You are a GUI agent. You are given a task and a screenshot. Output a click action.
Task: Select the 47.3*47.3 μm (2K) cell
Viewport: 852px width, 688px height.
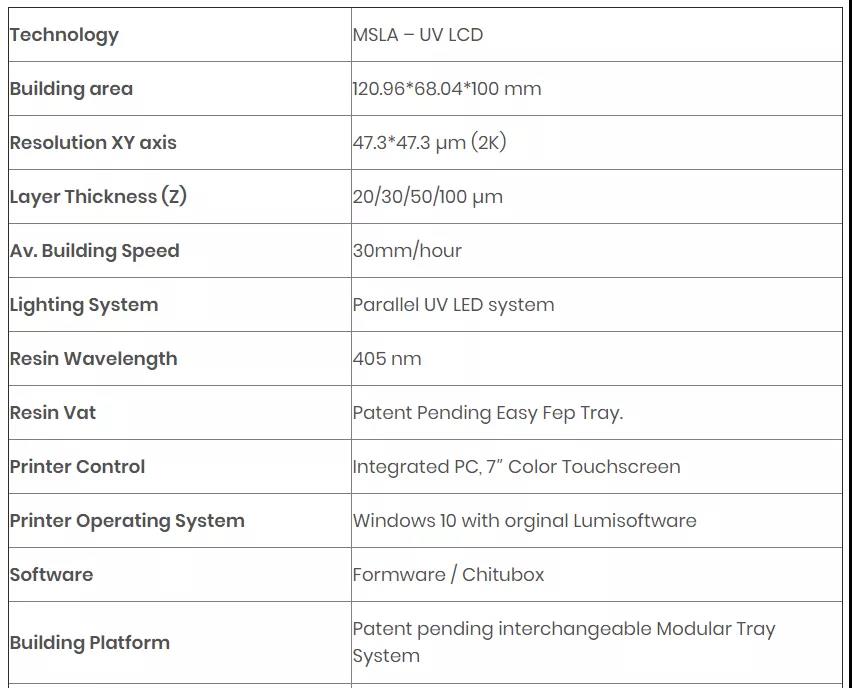click(429, 143)
